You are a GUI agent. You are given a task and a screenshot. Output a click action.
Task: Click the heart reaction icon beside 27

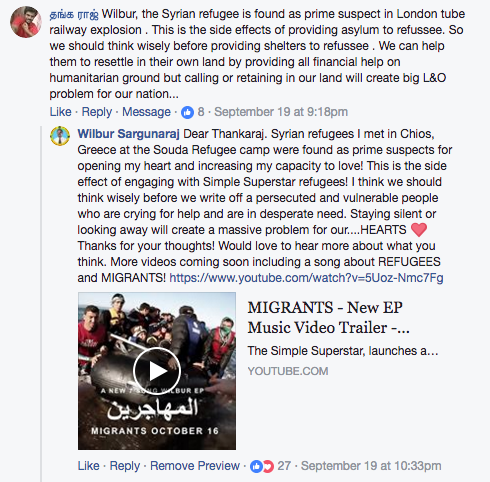click(268, 466)
